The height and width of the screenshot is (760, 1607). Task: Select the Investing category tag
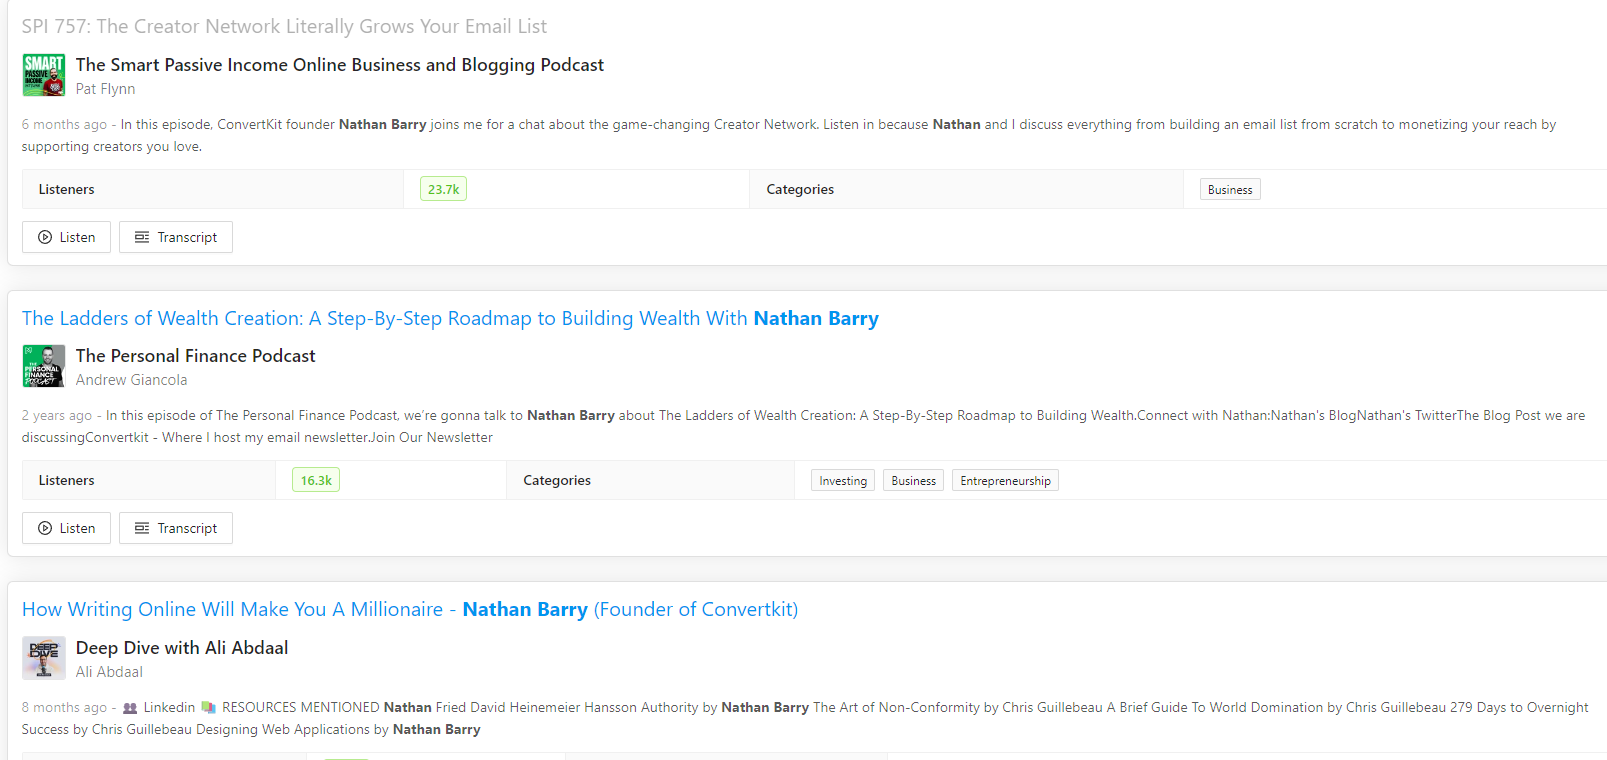pos(843,481)
